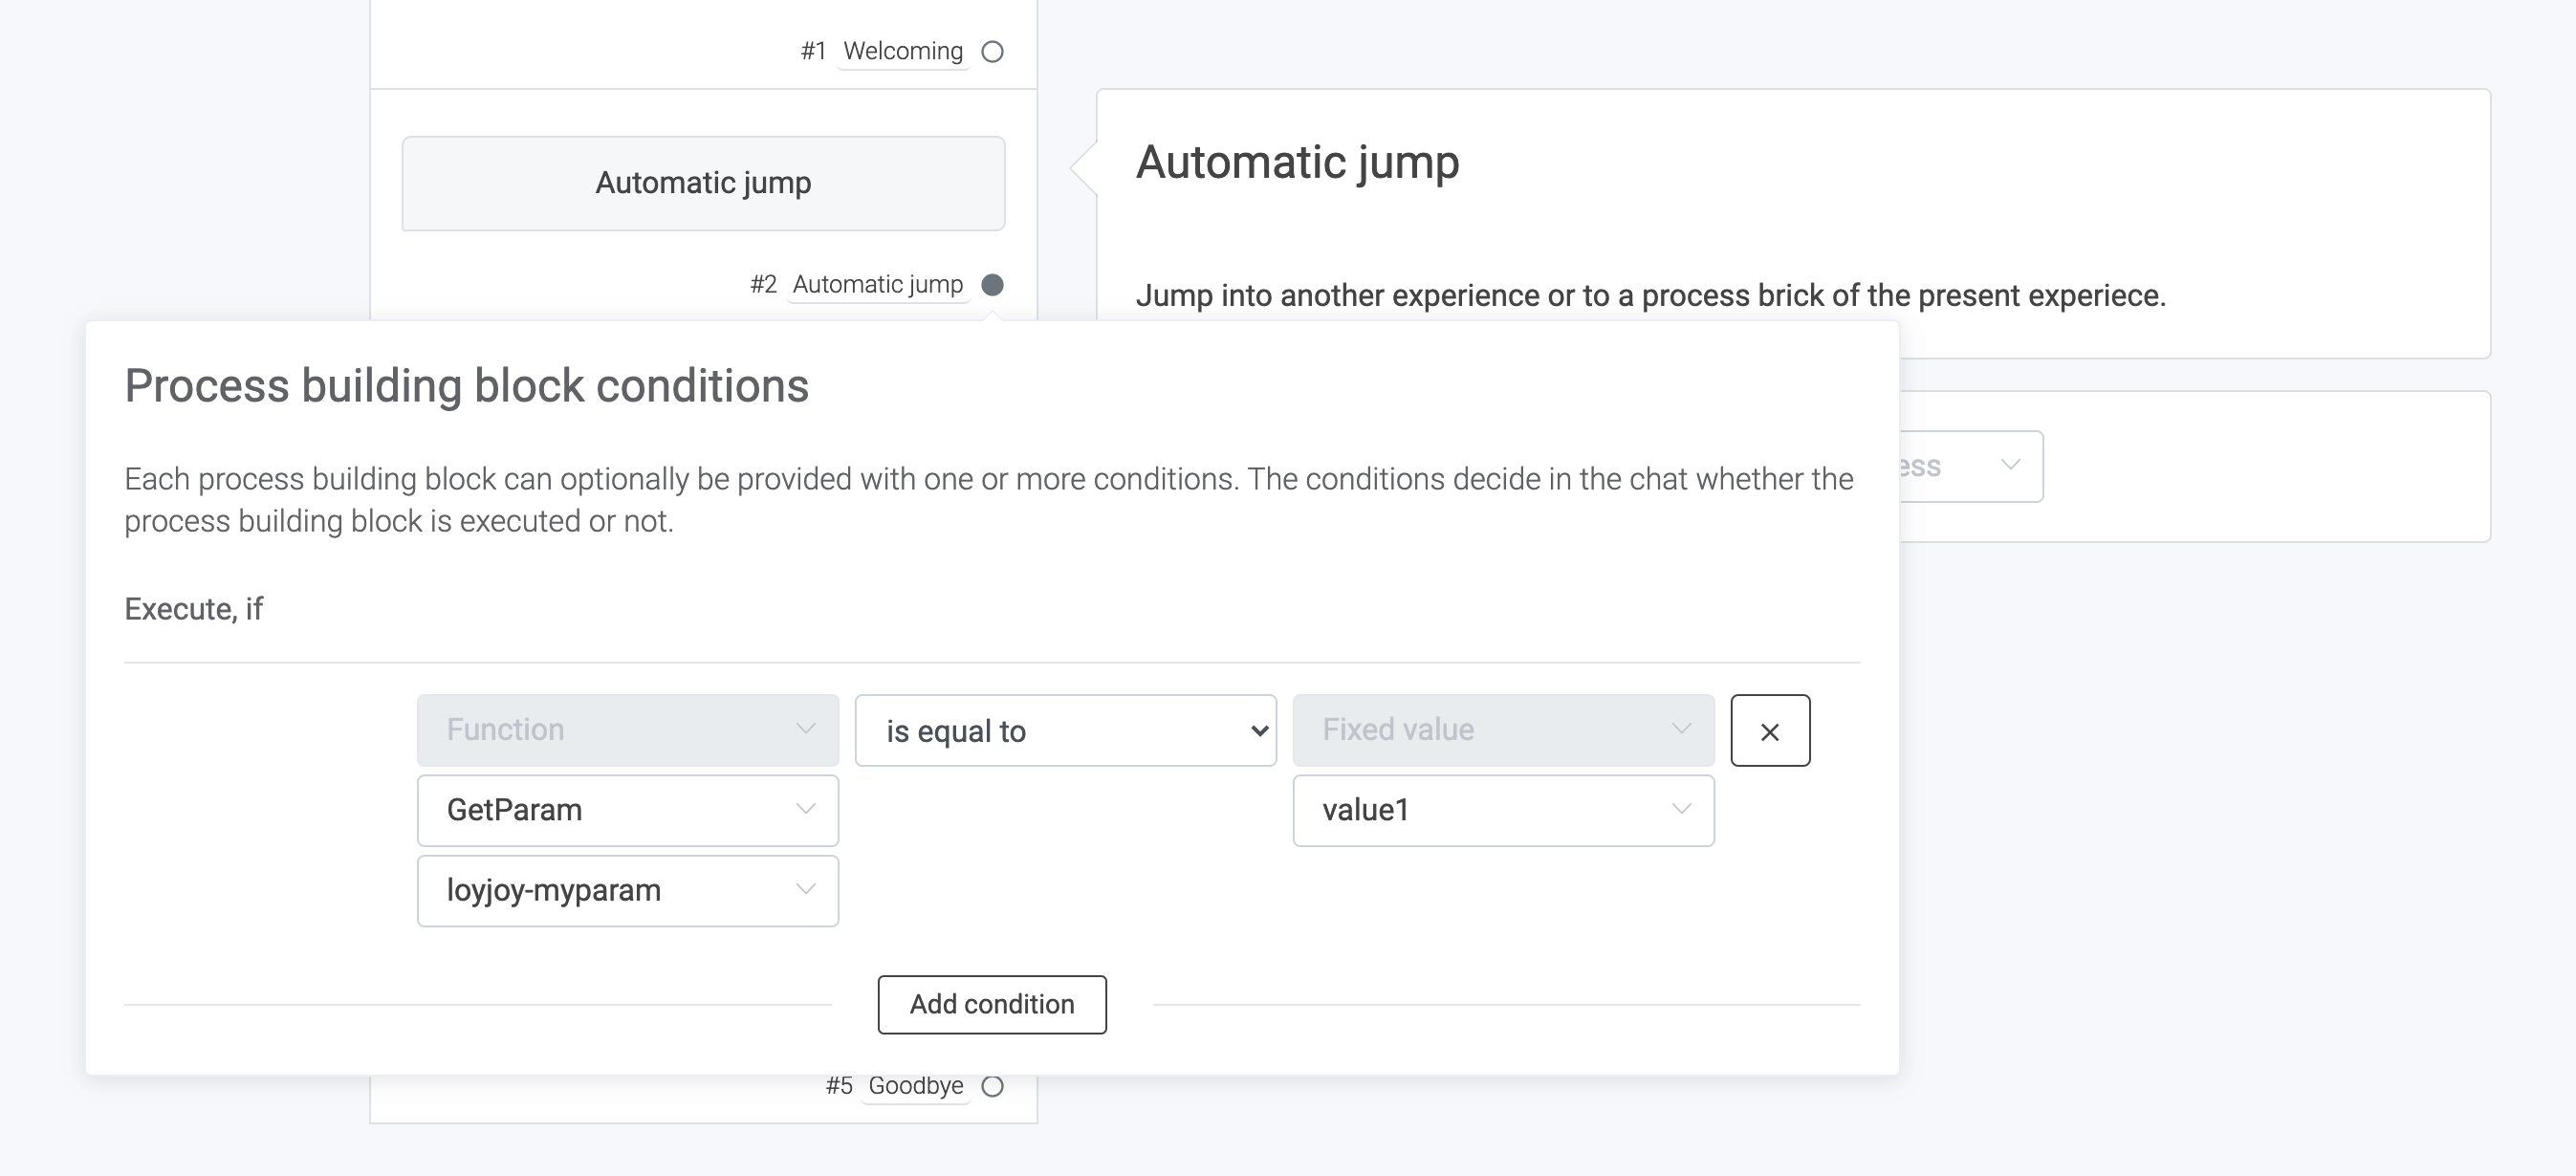Screen dimensions: 2576x1176
Task: Click the Add condition button
Action: [991, 1004]
